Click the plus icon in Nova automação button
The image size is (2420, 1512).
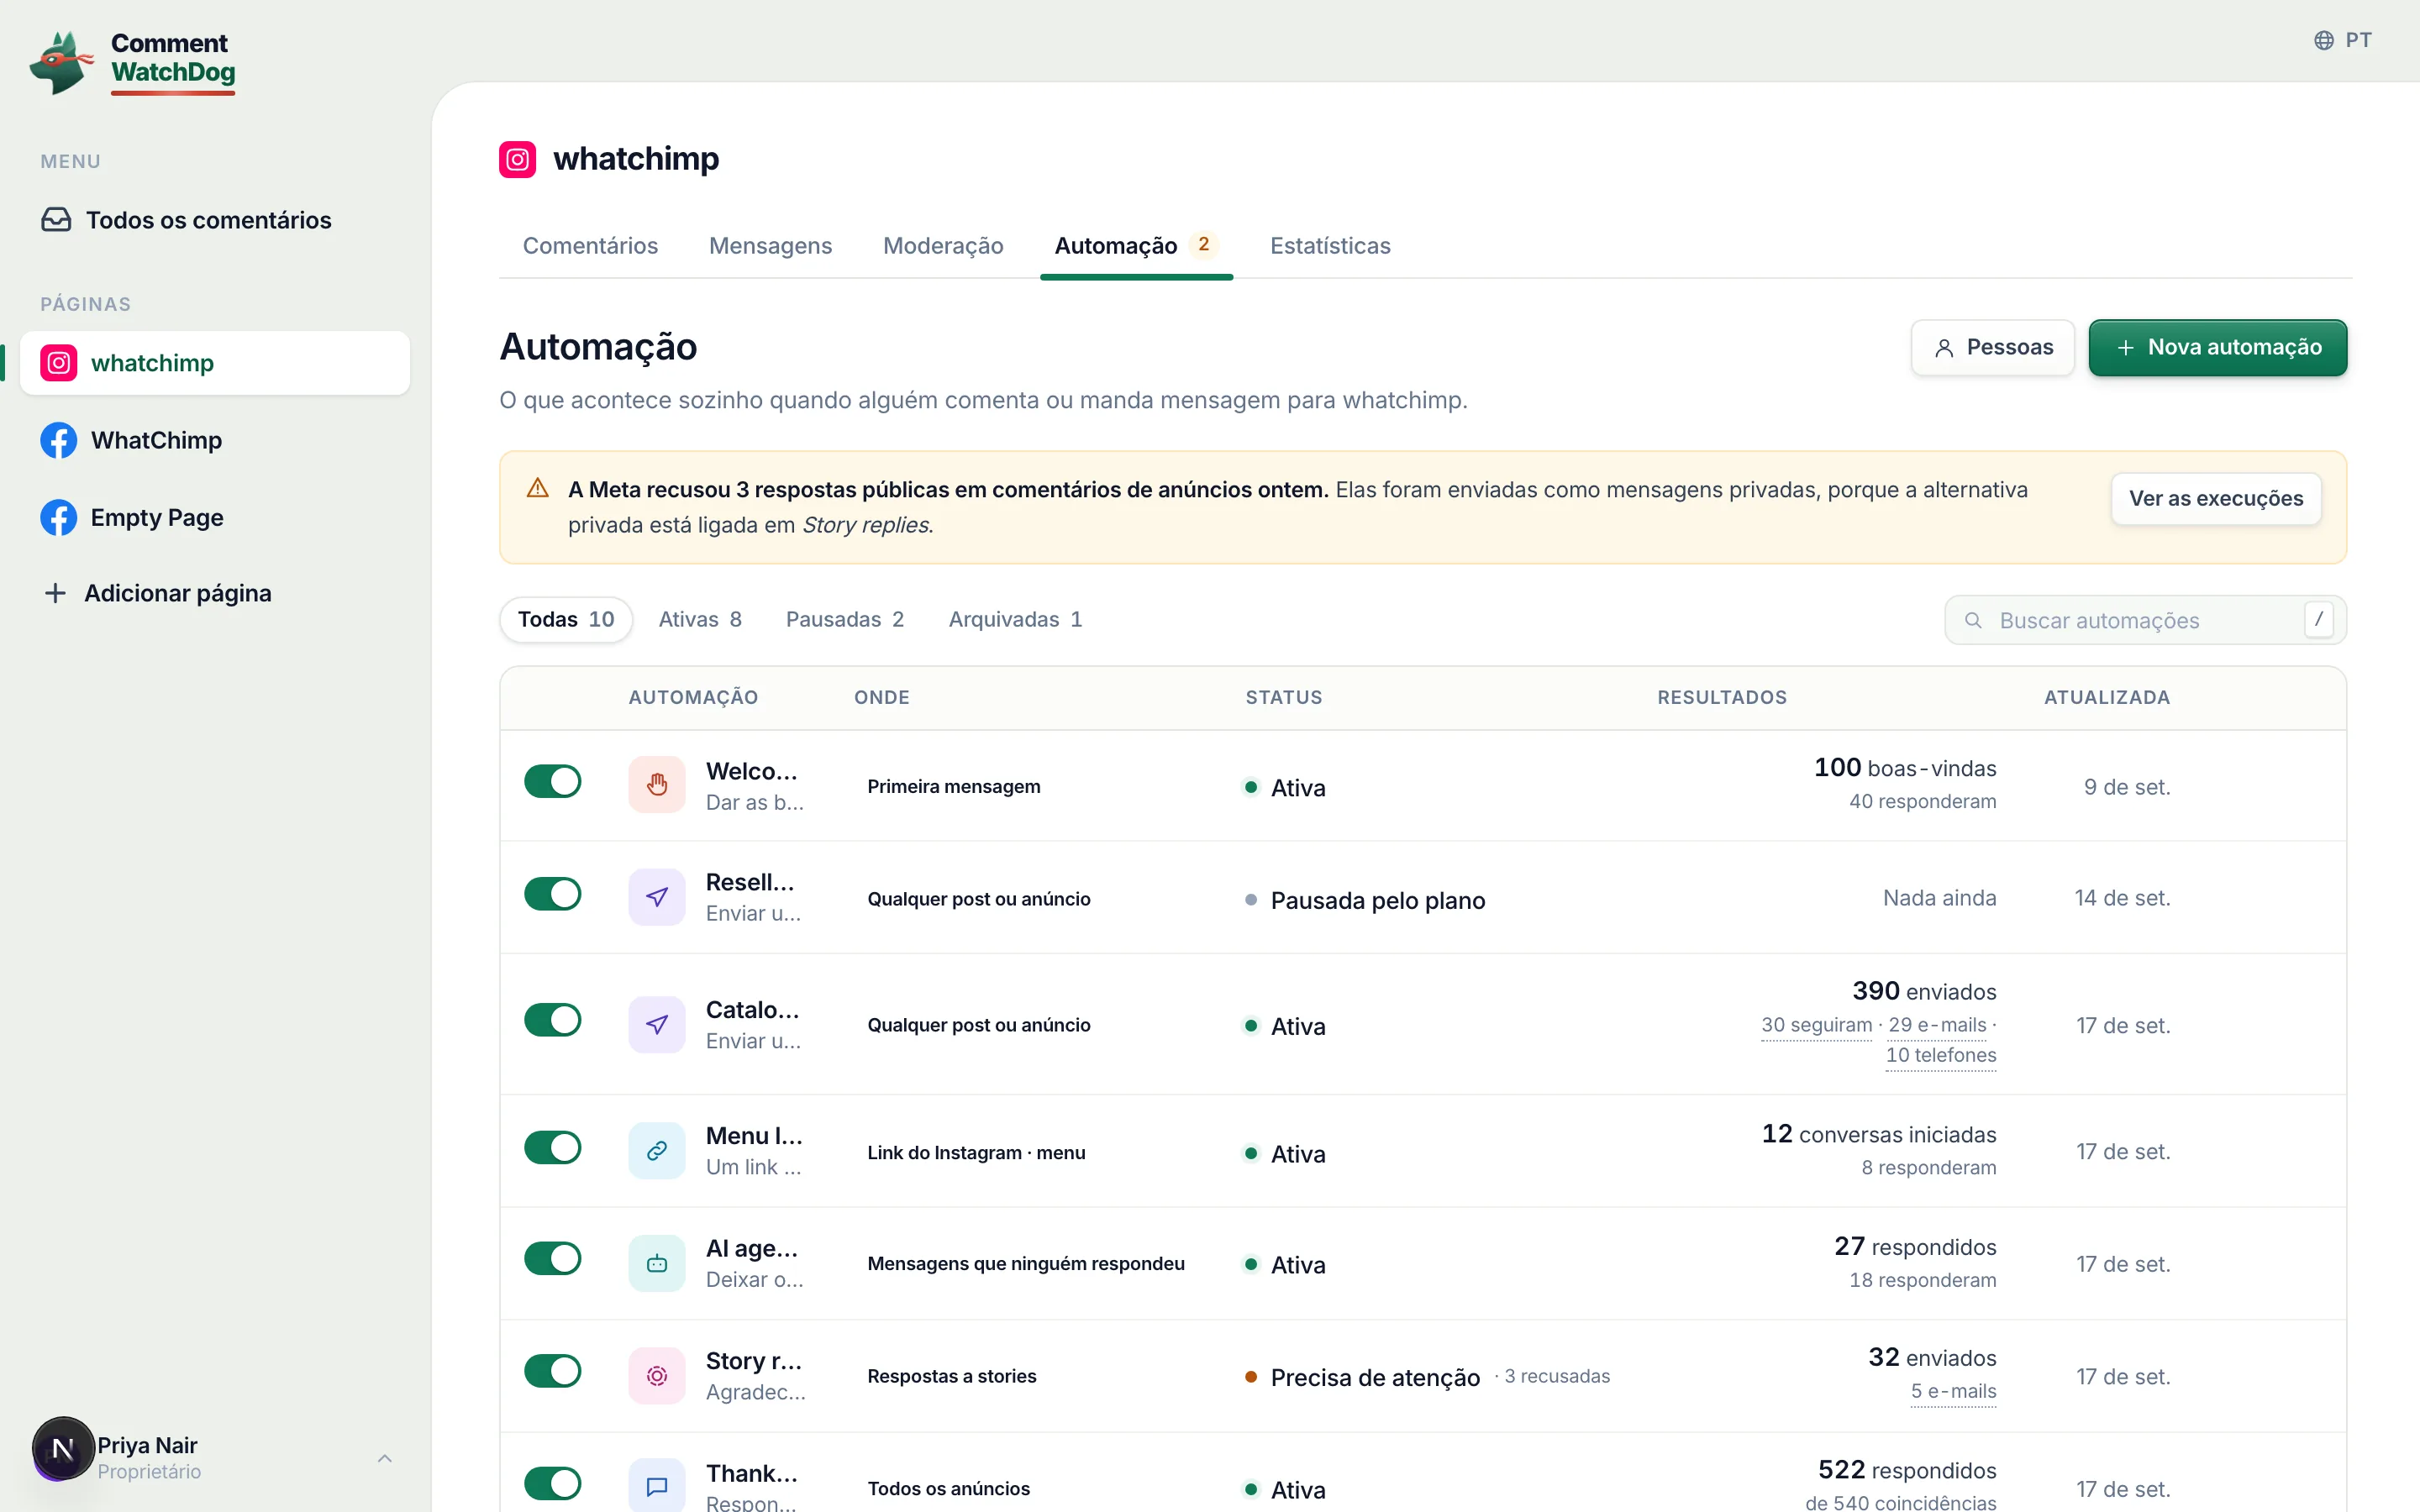tap(2125, 348)
